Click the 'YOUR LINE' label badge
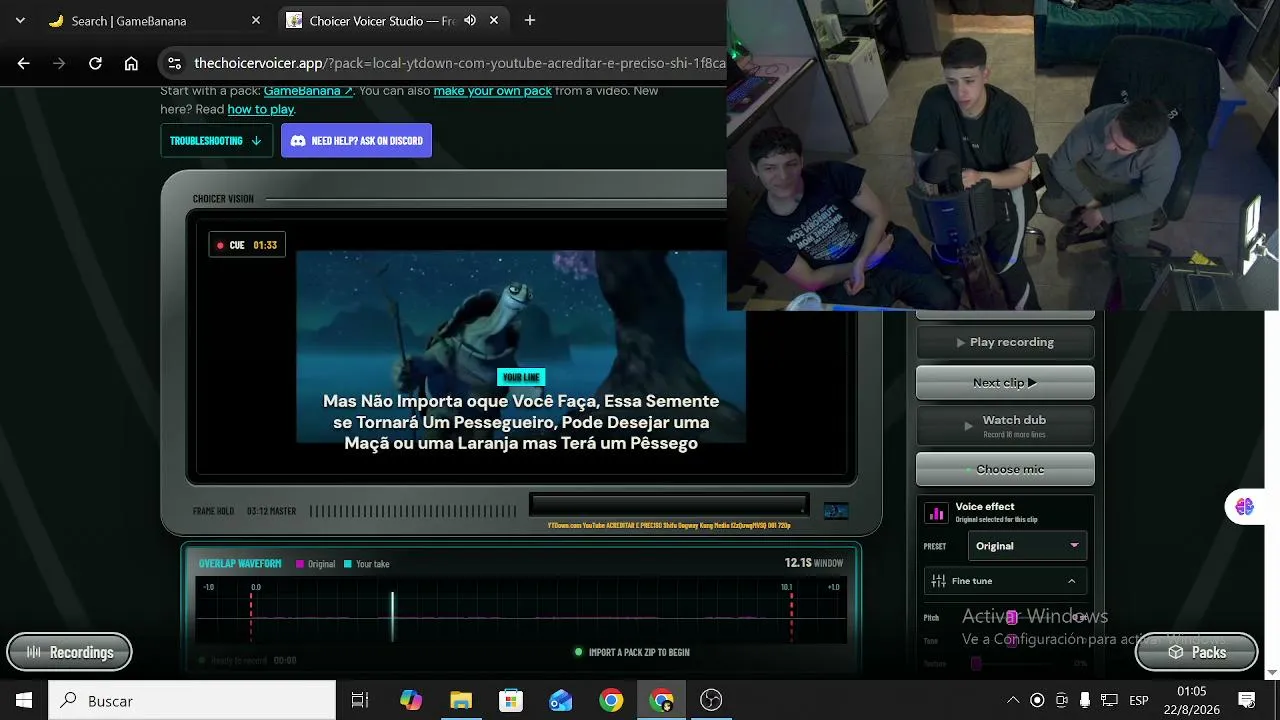 tap(521, 377)
